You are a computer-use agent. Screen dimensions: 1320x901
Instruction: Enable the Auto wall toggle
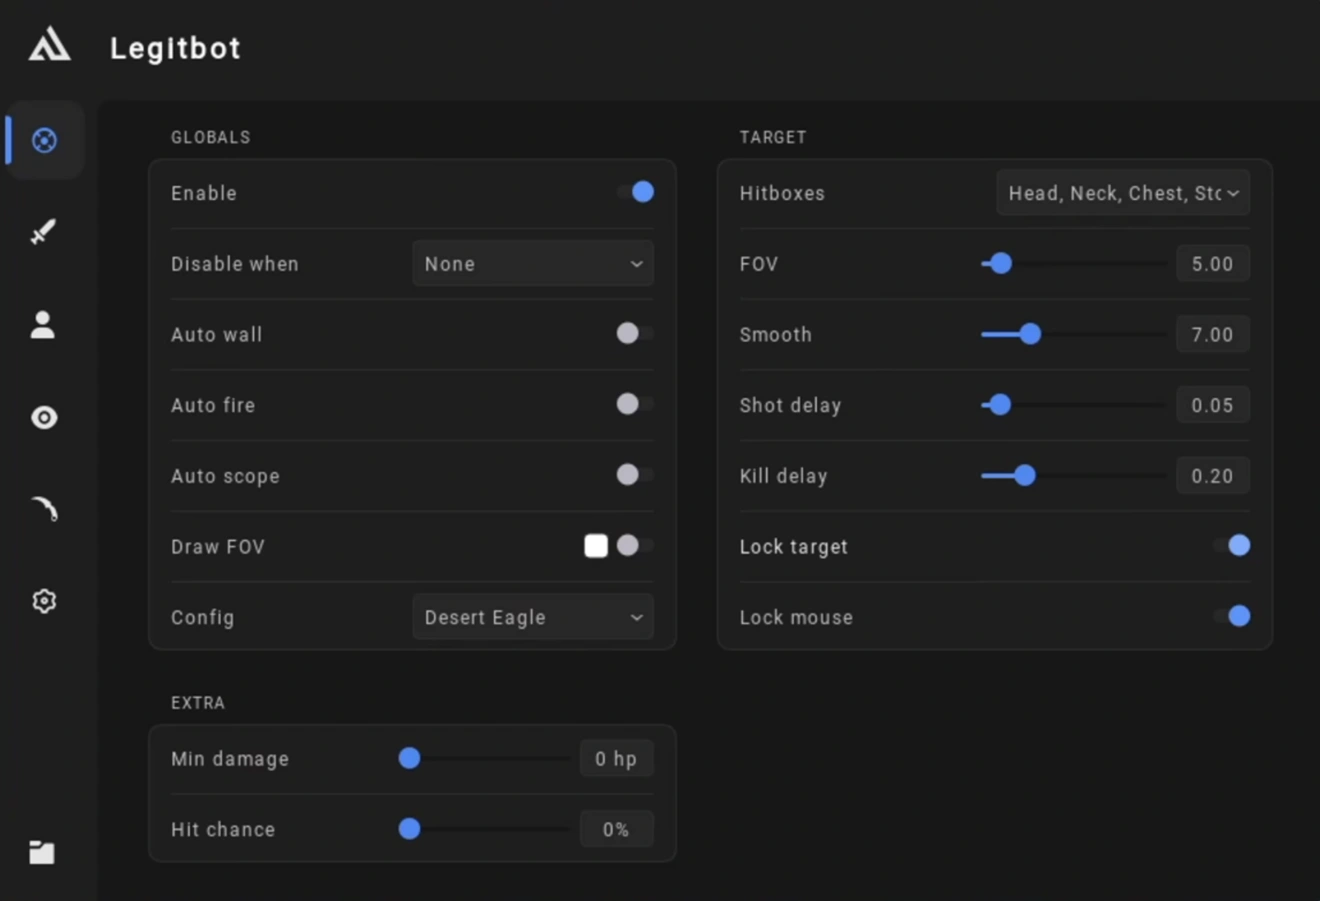pyautogui.click(x=635, y=333)
